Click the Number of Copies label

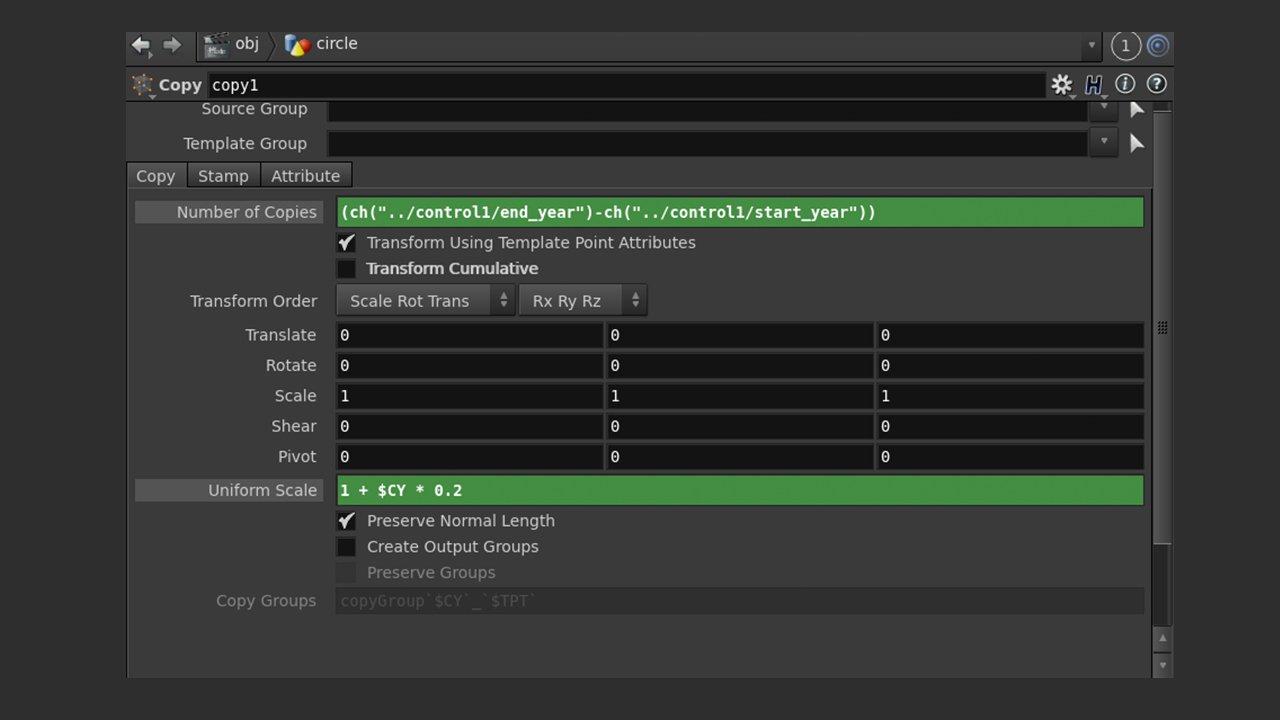click(247, 212)
